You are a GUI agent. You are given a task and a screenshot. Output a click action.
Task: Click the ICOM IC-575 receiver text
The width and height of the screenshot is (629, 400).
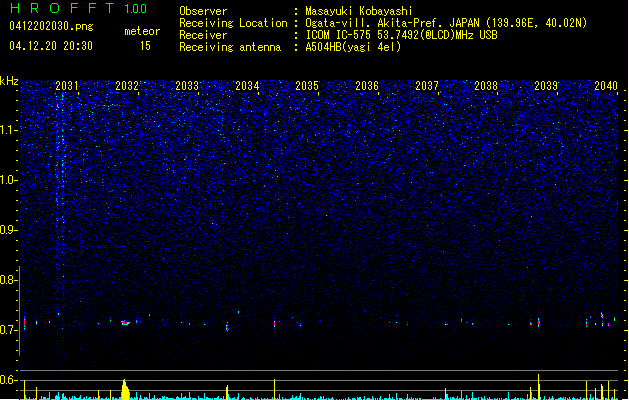coord(402,35)
